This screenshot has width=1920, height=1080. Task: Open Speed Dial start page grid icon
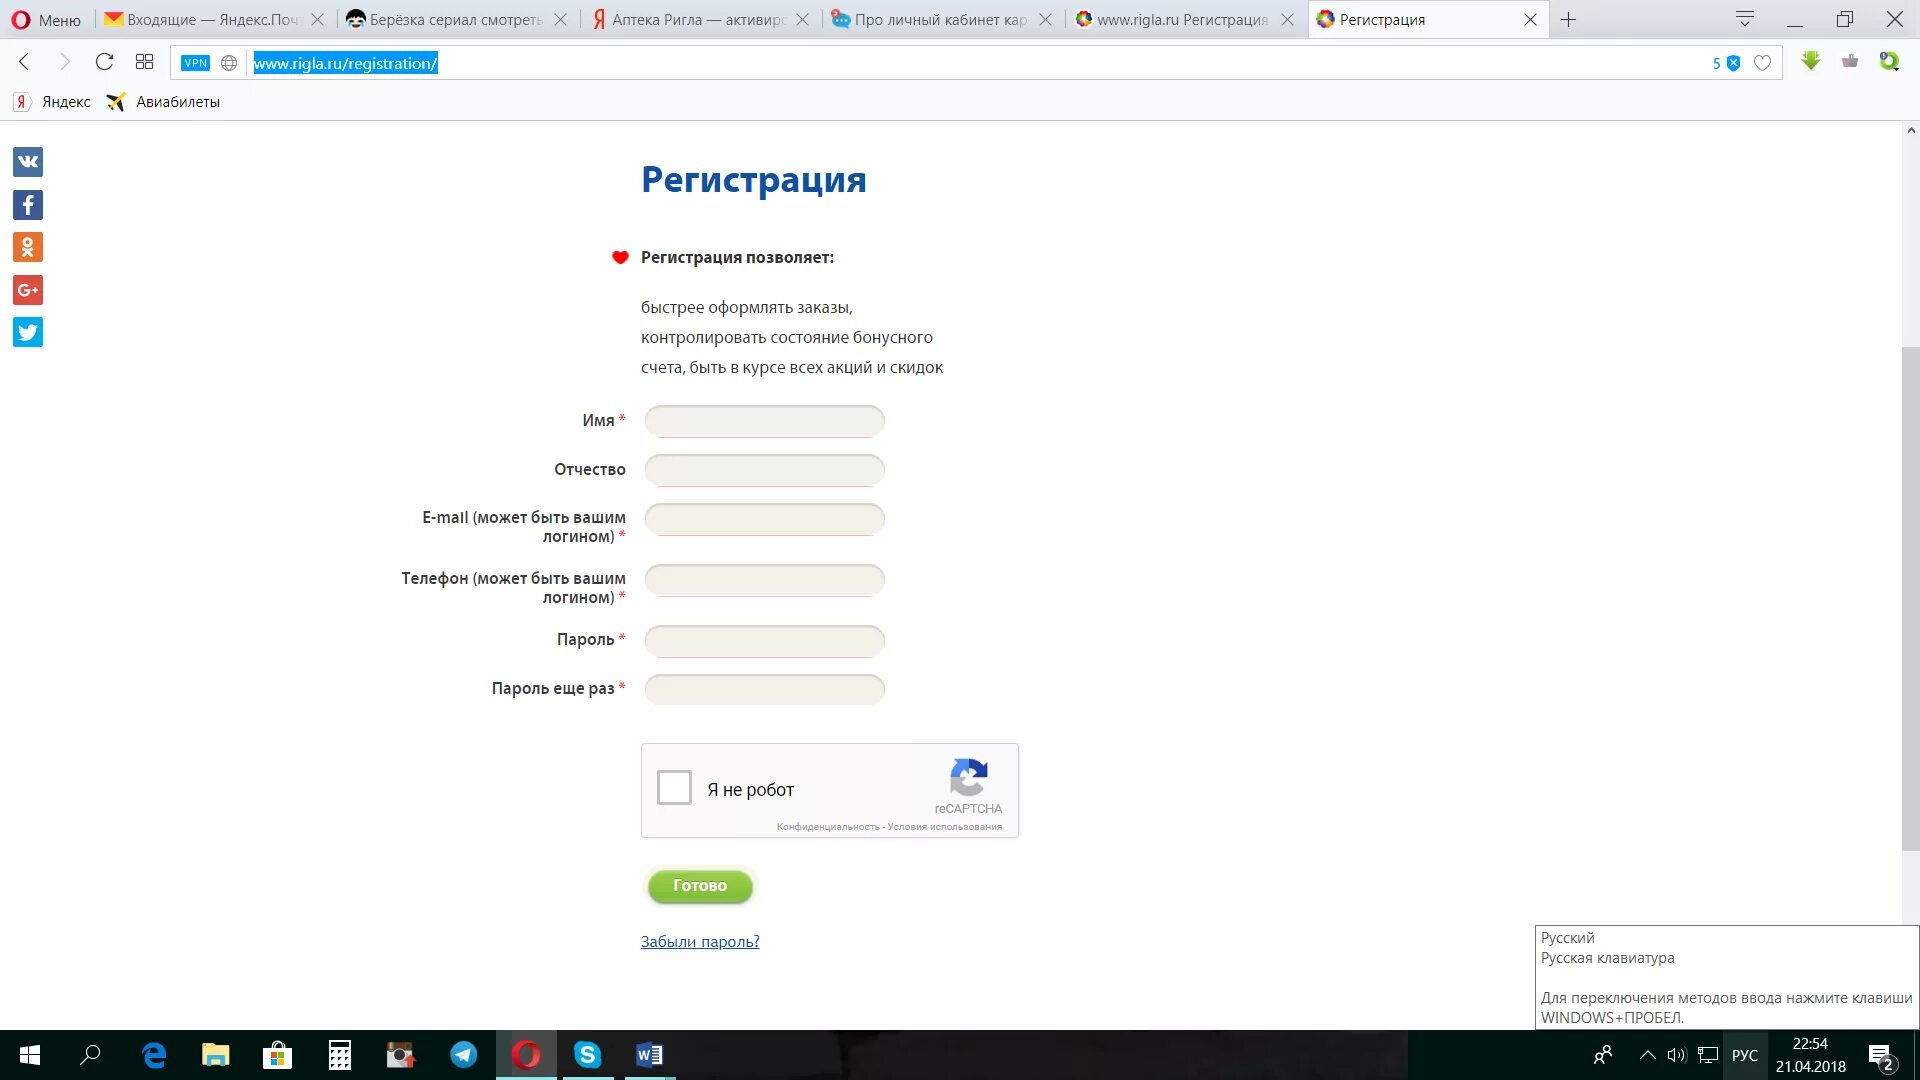pyautogui.click(x=144, y=62)
